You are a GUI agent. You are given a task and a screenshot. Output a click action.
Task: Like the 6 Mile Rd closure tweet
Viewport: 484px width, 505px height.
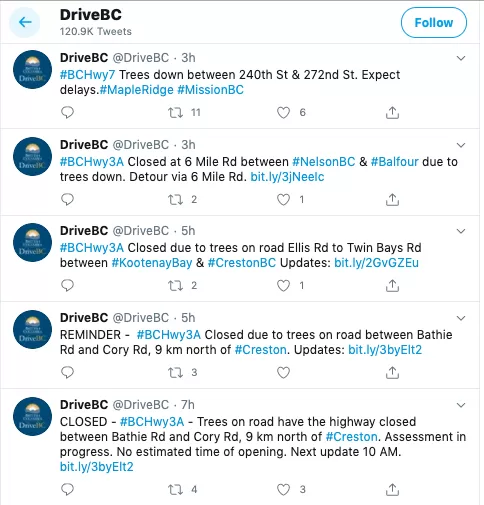[x=283, y=200]
